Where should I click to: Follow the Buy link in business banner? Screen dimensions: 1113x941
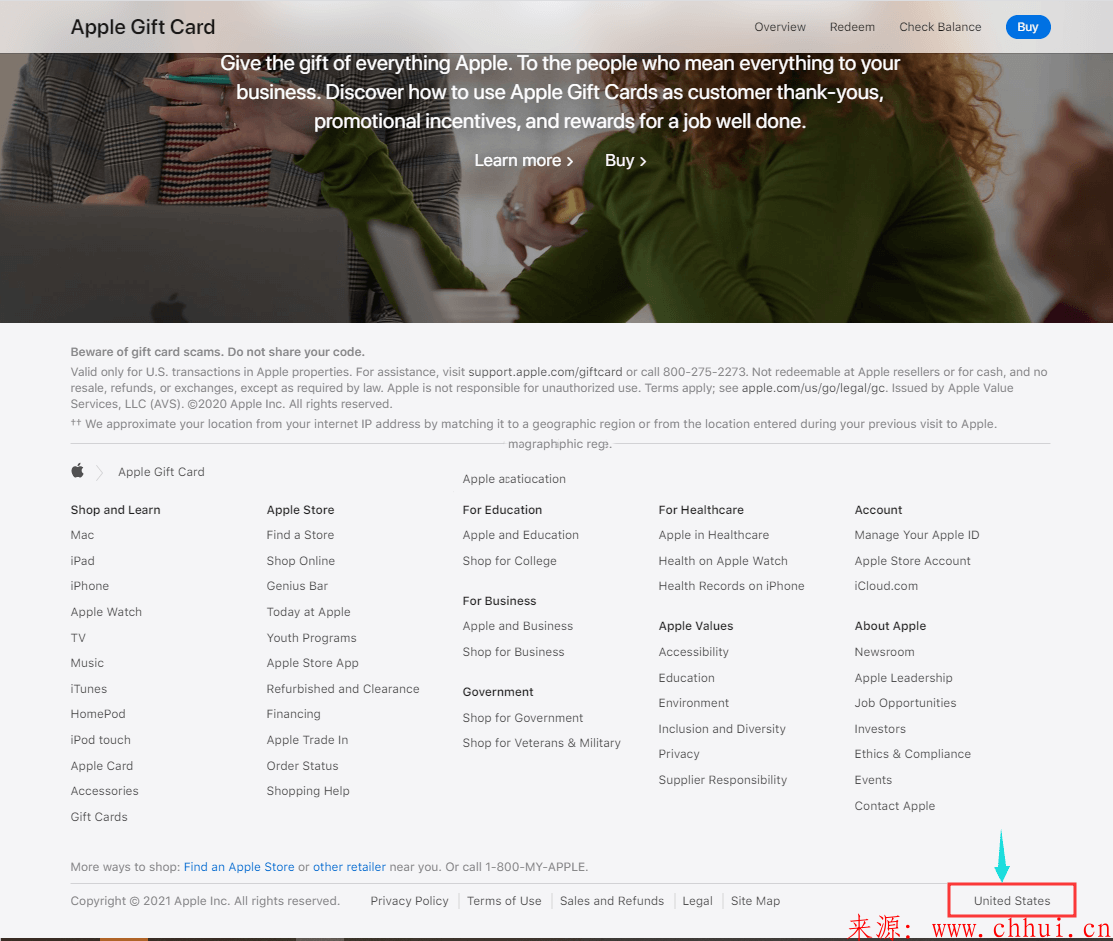pos(625,160)
